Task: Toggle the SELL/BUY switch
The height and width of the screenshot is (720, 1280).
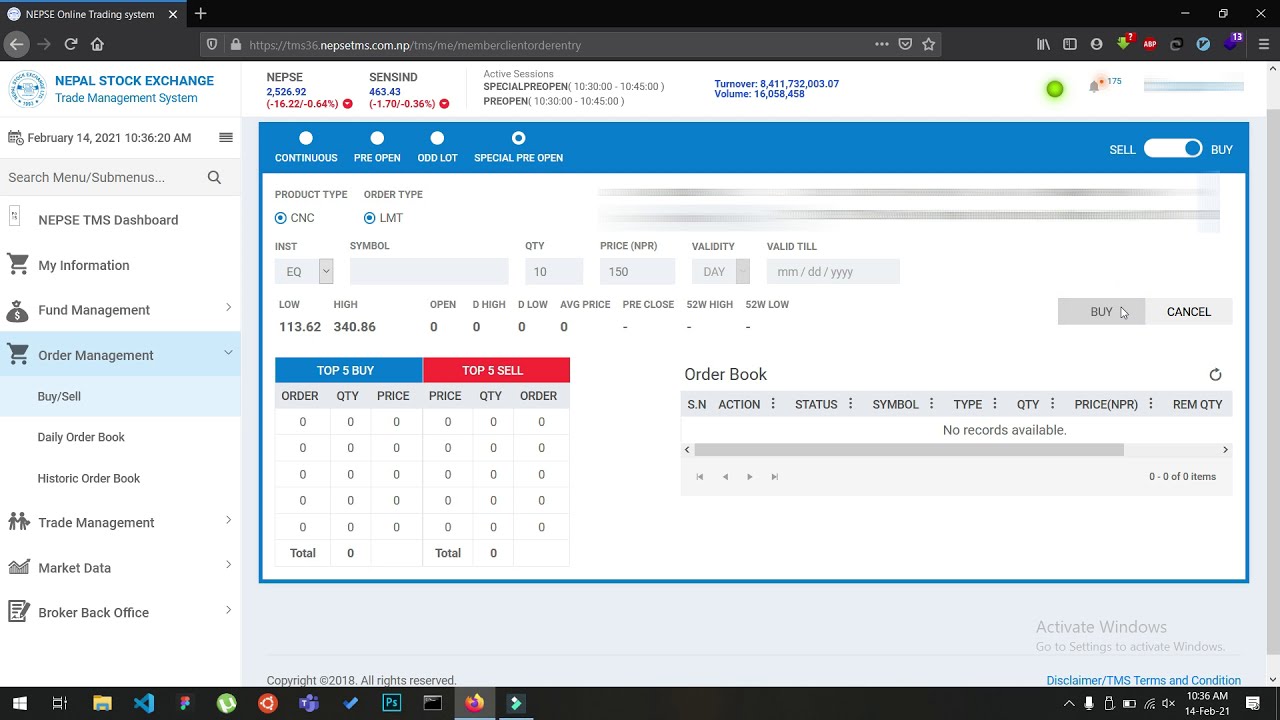Action: pos(1173,149)
